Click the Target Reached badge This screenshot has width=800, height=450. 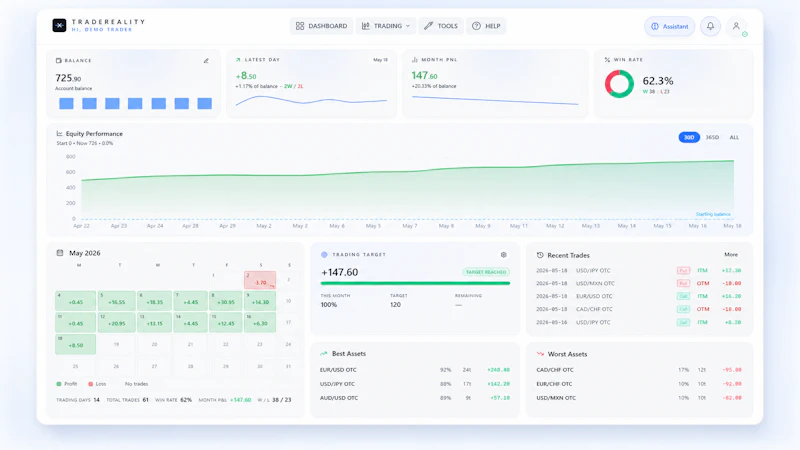[486, 272]
